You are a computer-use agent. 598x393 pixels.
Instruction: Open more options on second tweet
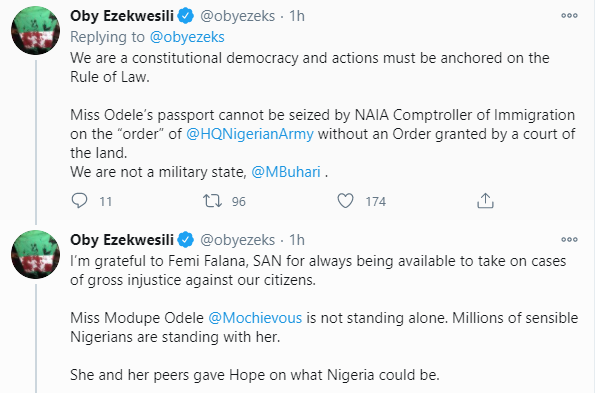[569, 240]
